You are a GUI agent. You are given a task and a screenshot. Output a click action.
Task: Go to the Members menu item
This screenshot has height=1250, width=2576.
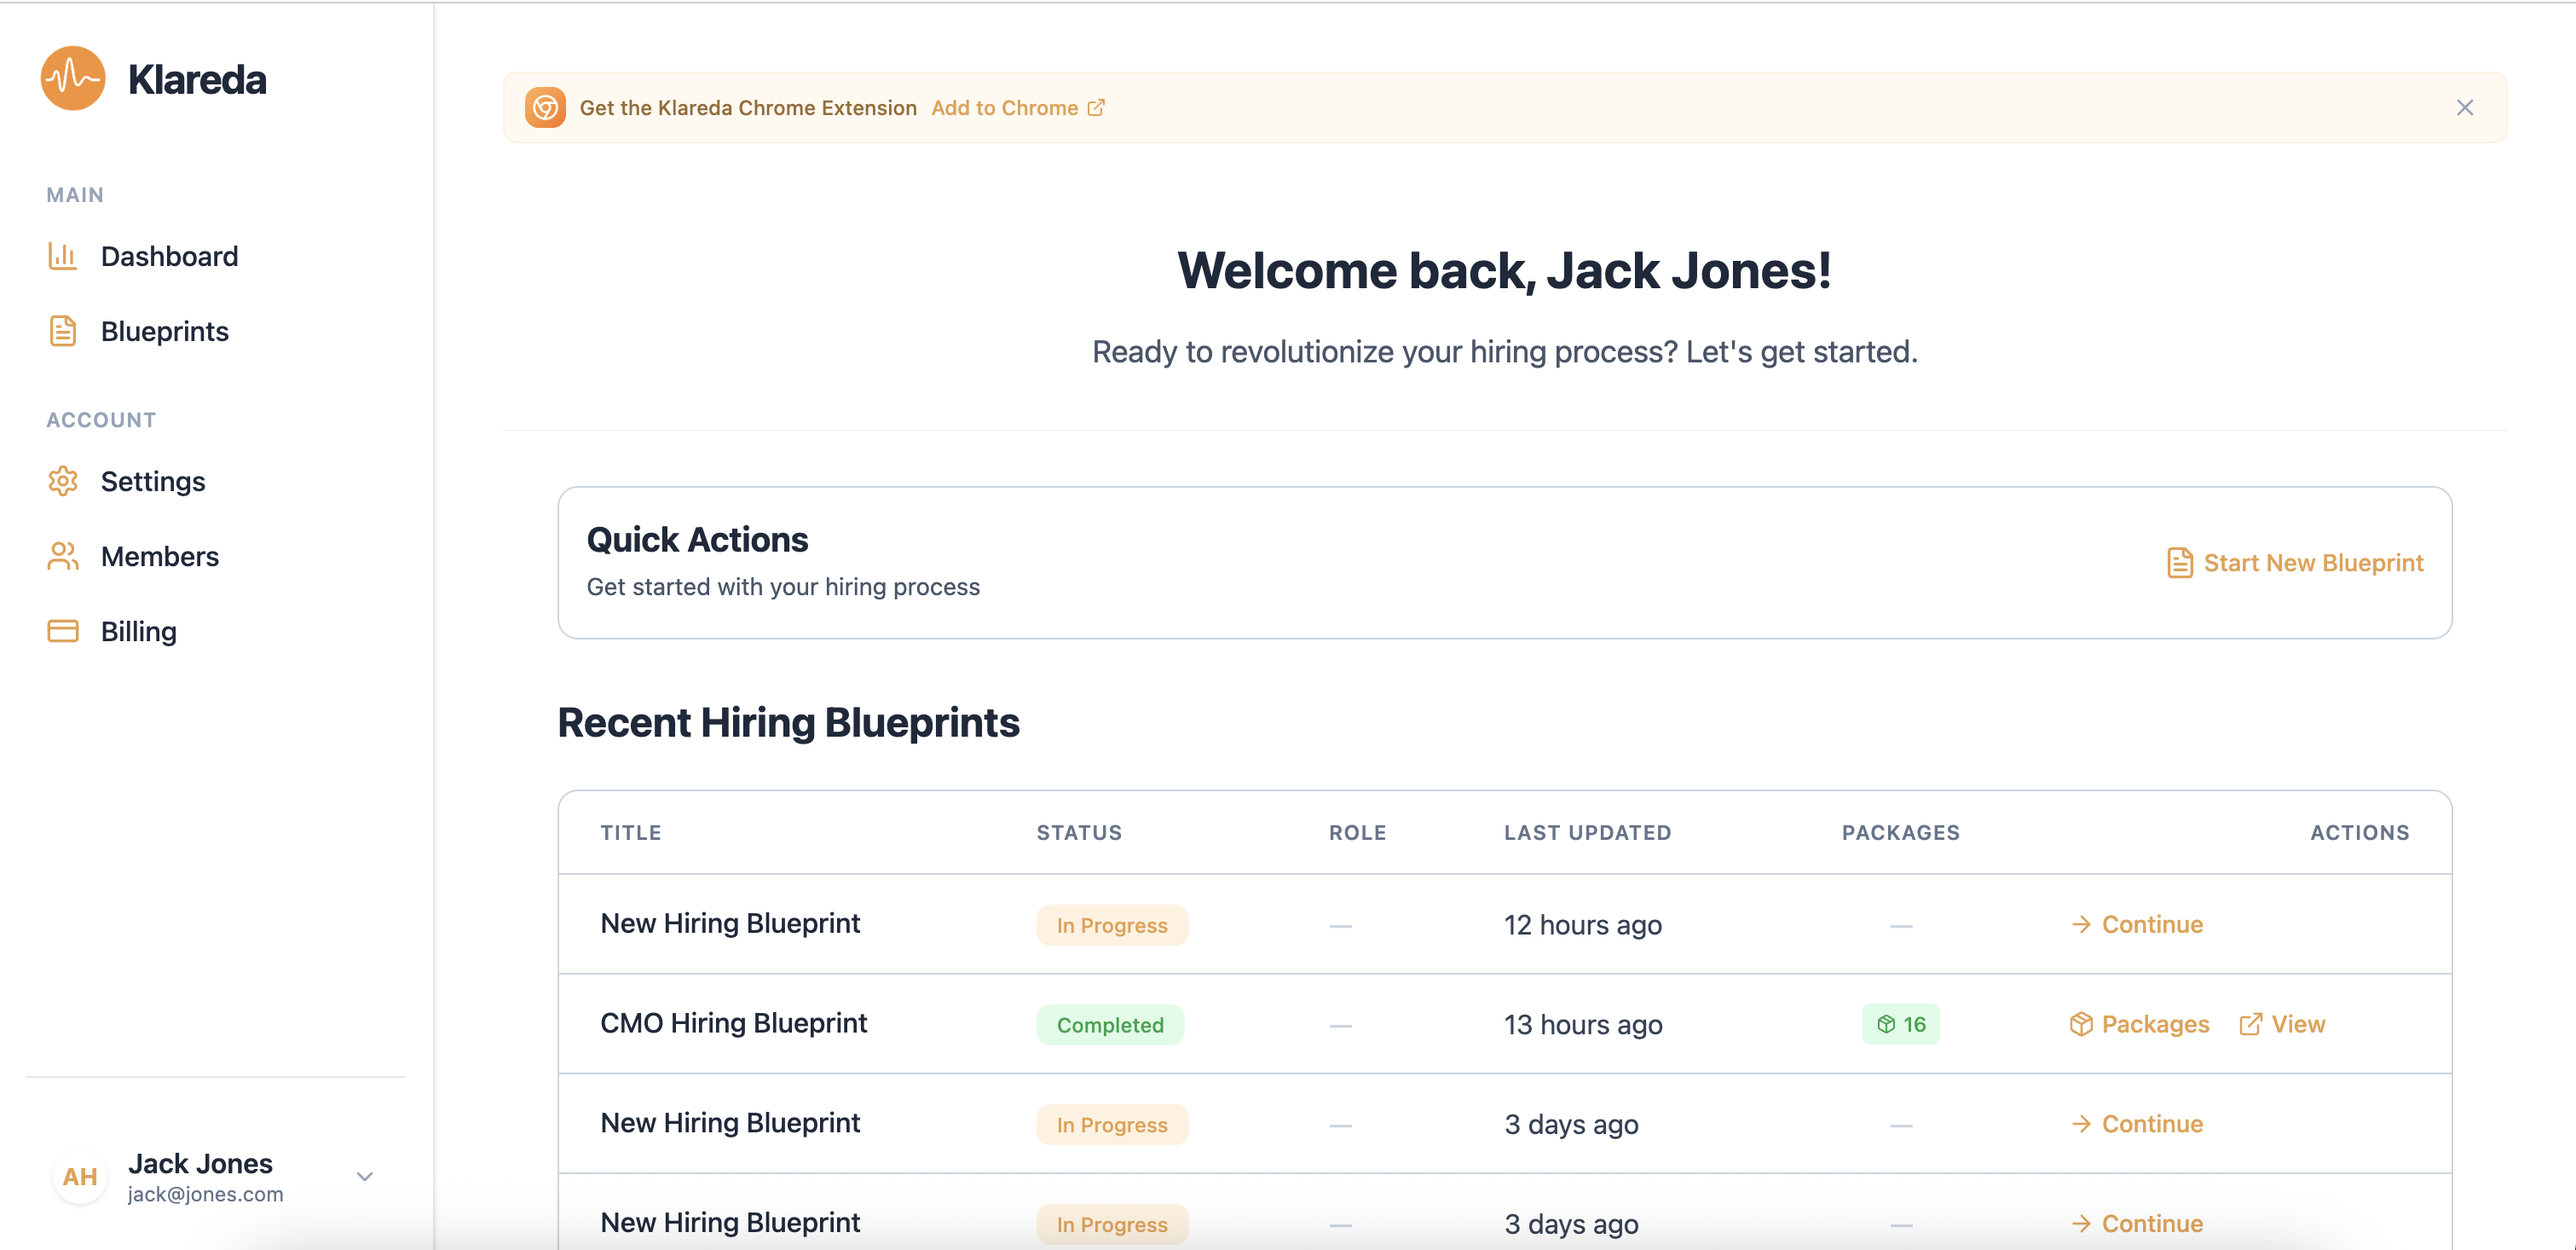tap(160, 556)
